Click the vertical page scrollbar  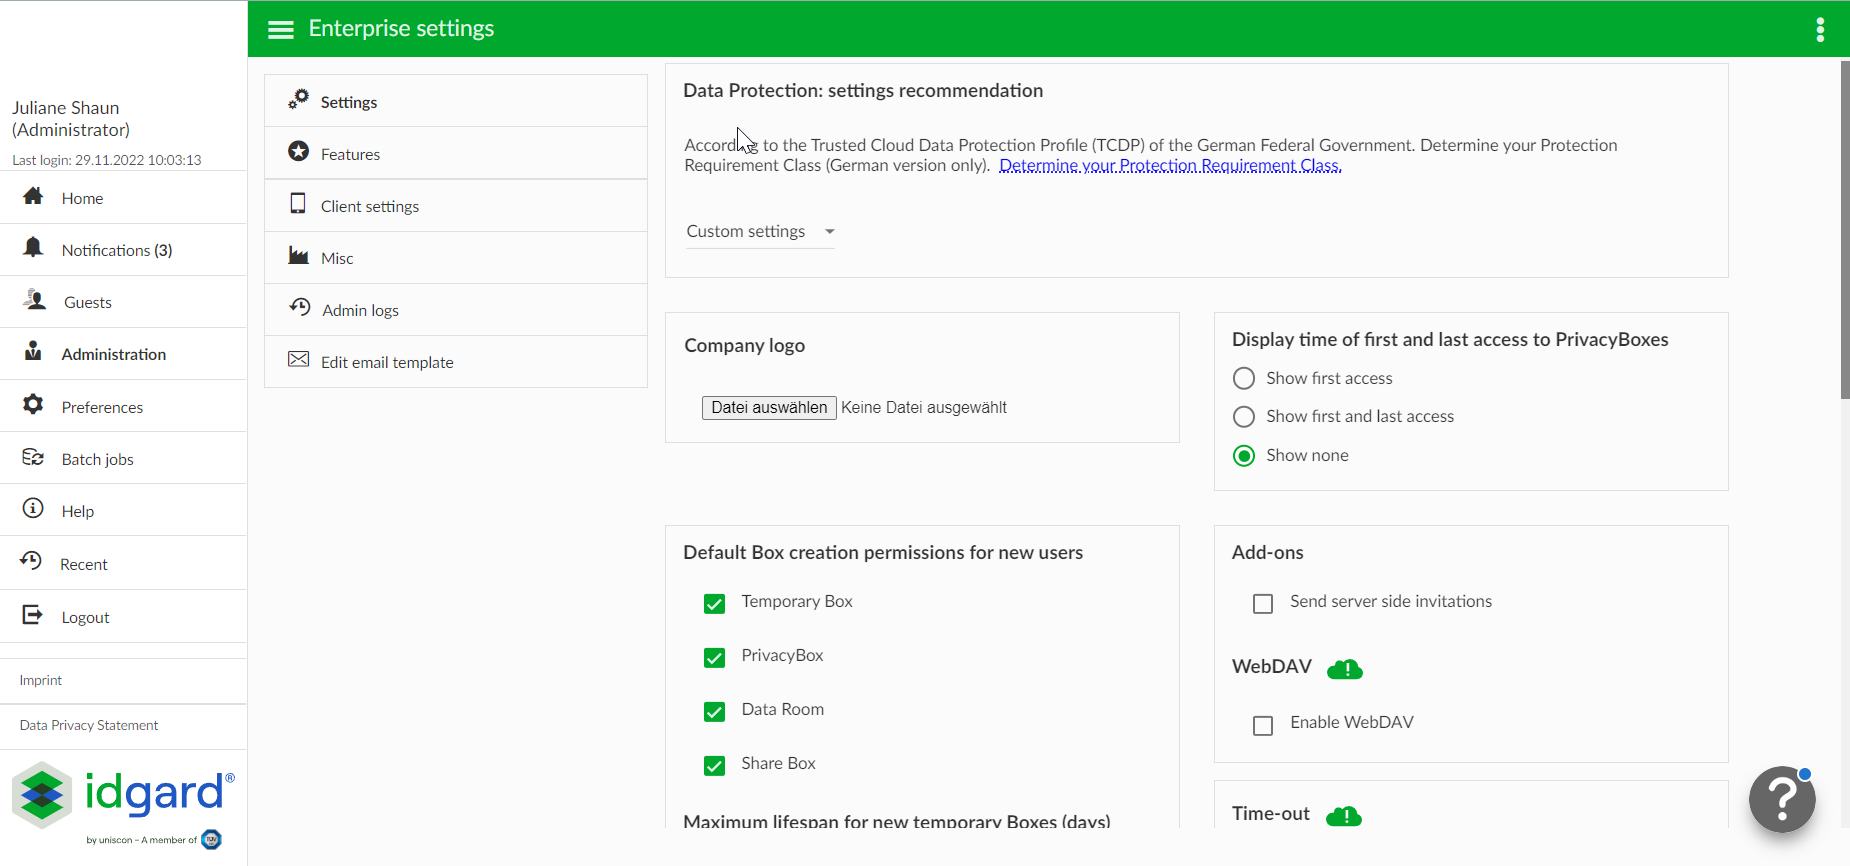point(1844,230)
